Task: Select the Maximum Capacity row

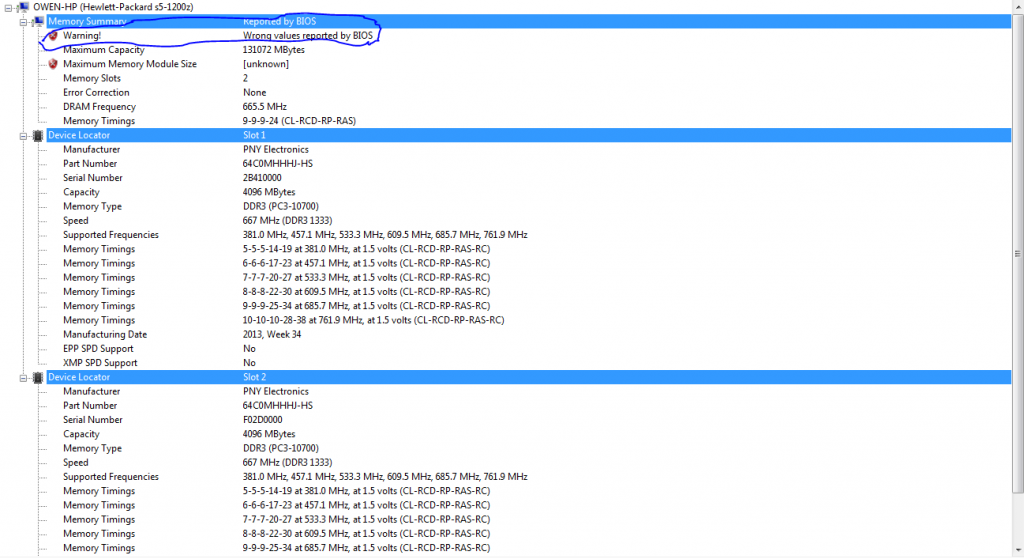Action: coord(103,50)
